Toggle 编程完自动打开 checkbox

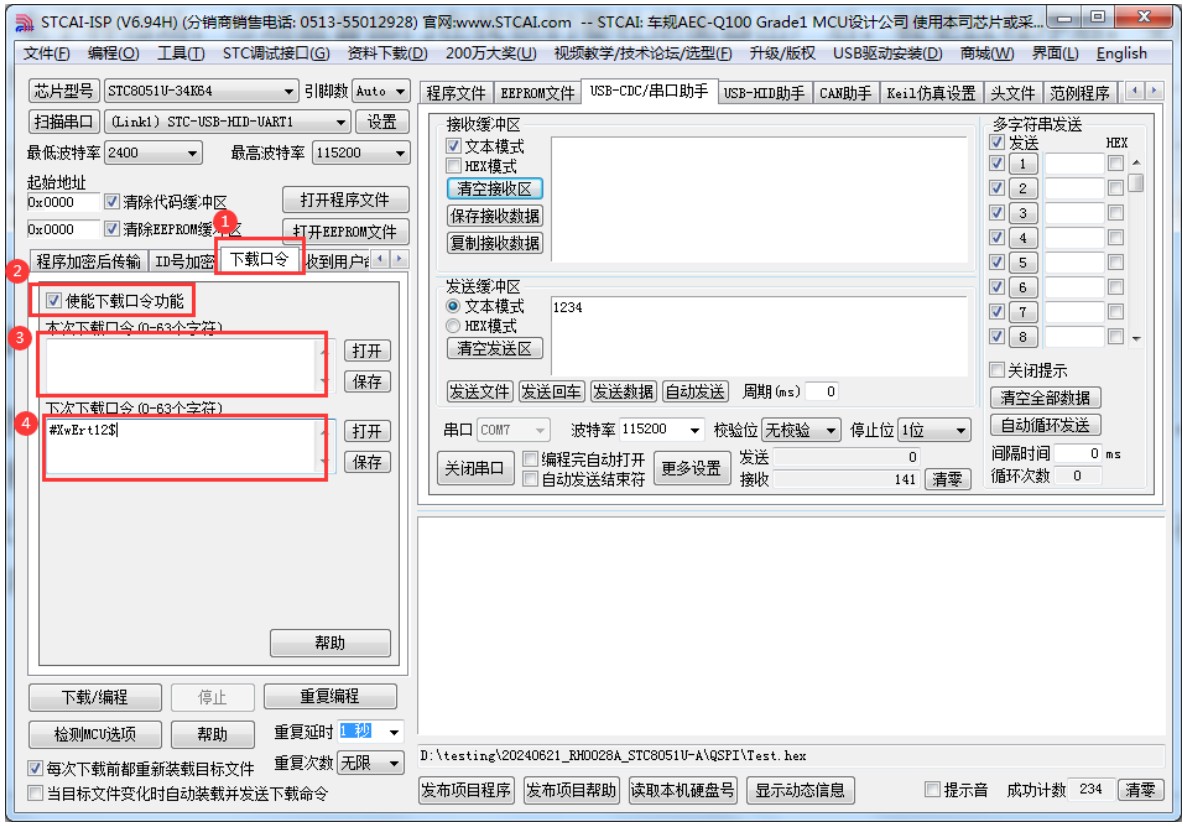point(530,459)
